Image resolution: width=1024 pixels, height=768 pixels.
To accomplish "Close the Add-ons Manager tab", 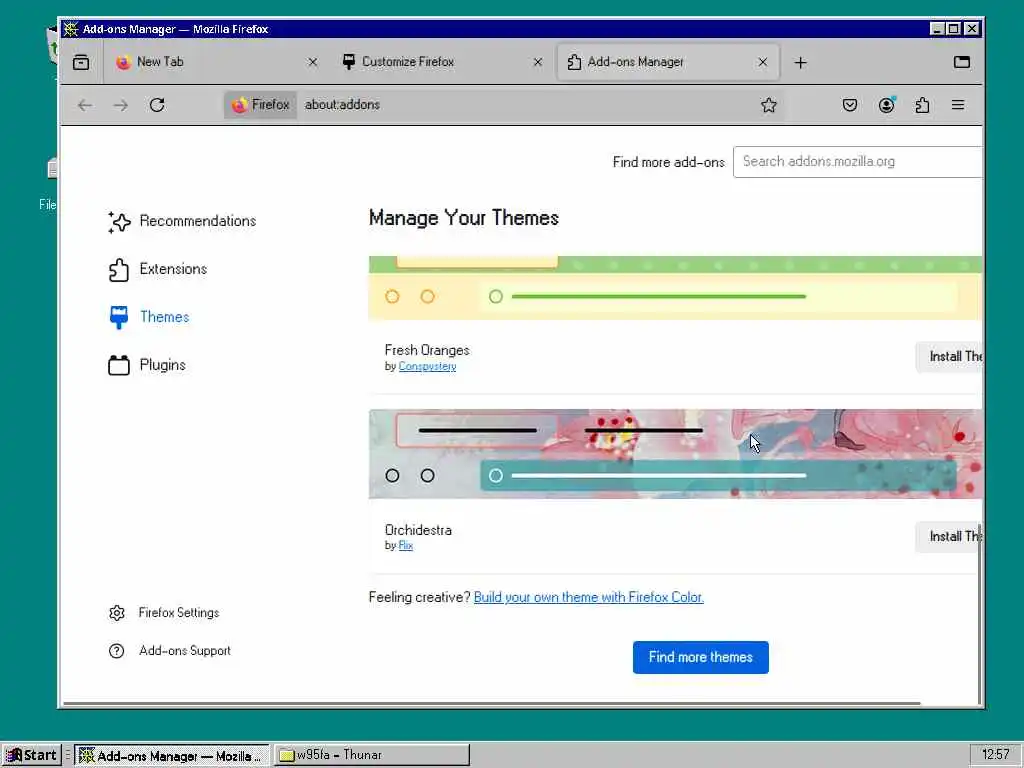I will (x=763, y=62).
